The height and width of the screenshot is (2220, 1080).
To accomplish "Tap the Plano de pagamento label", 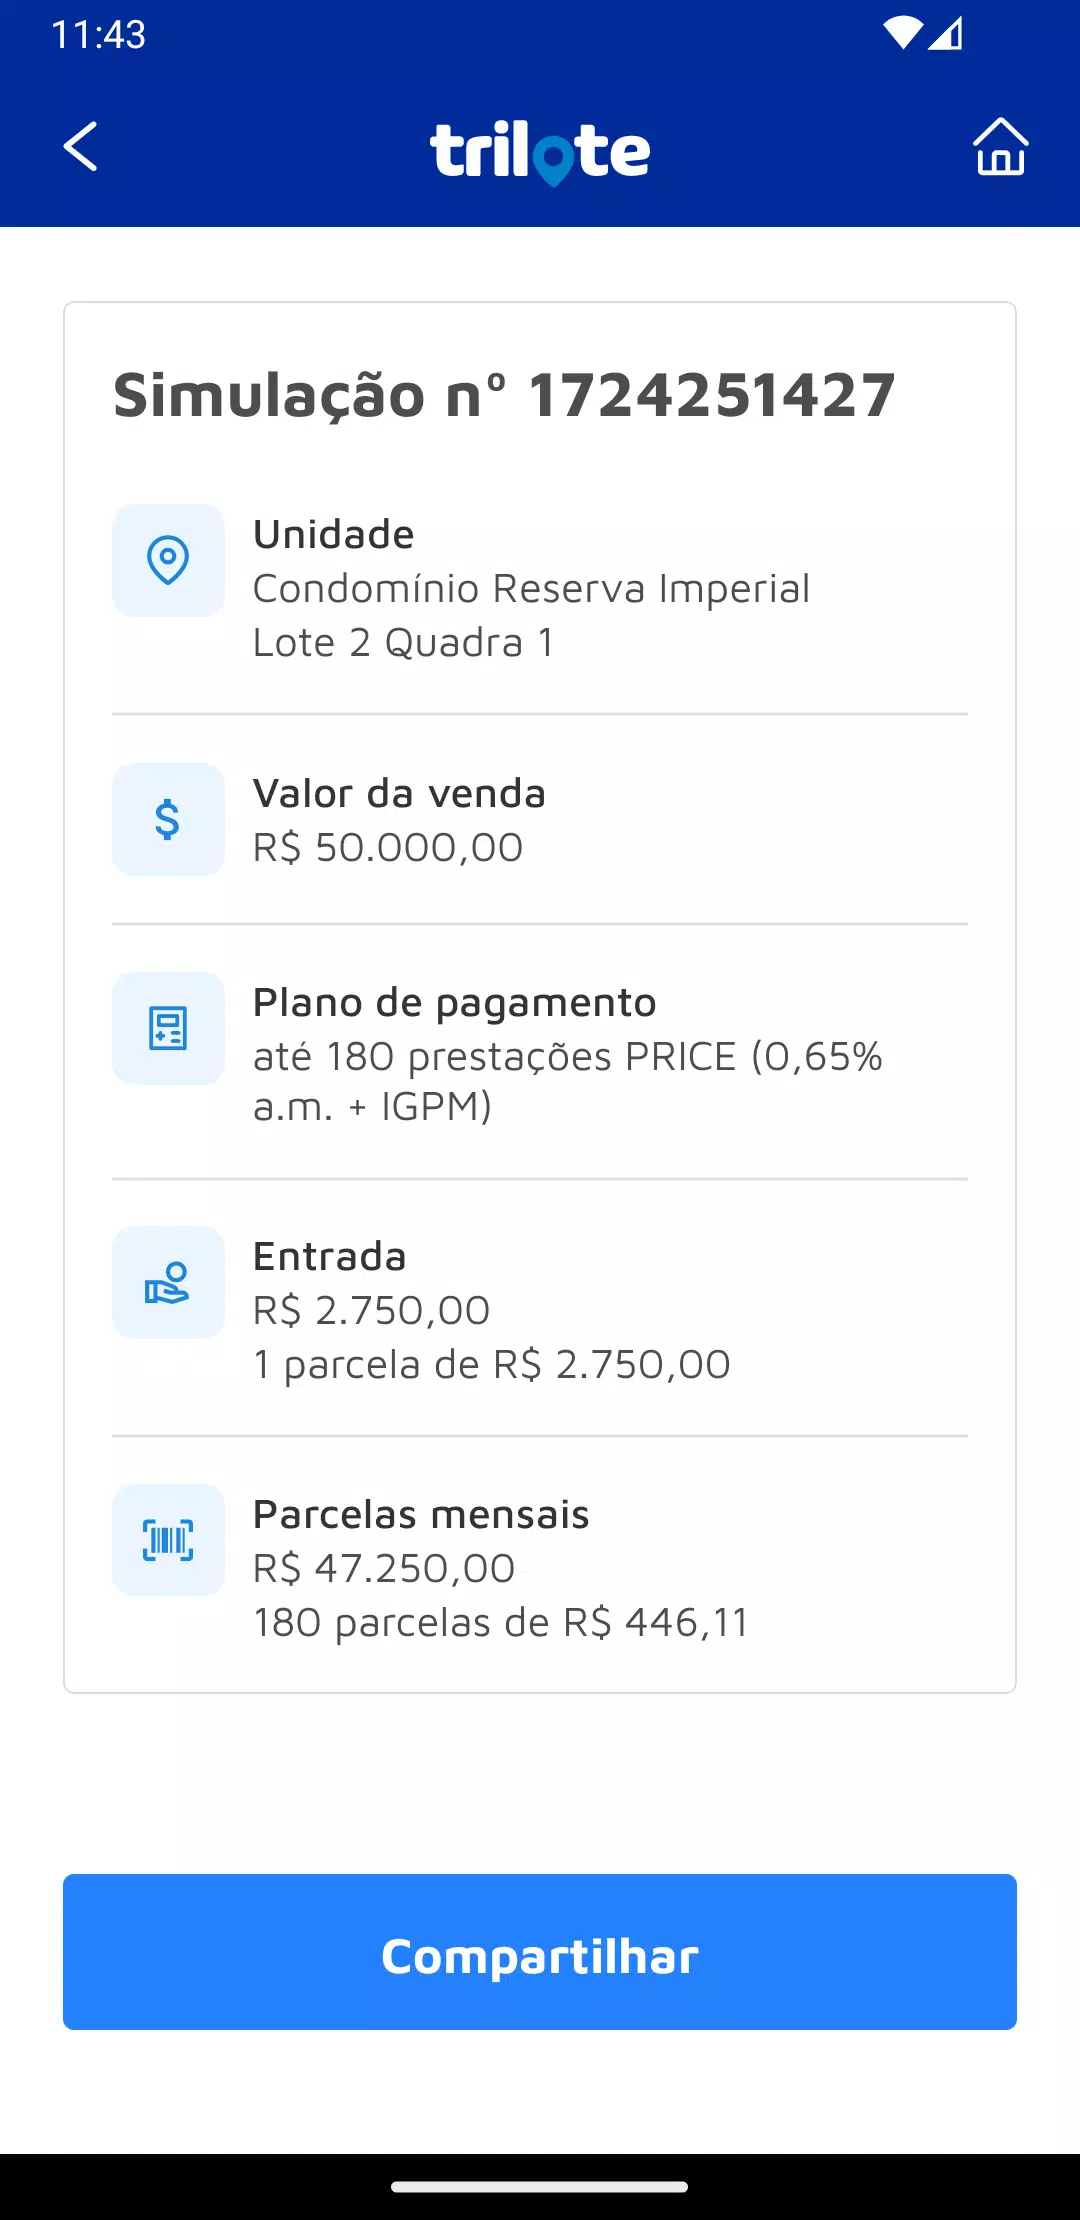I will pos(454,1003).
